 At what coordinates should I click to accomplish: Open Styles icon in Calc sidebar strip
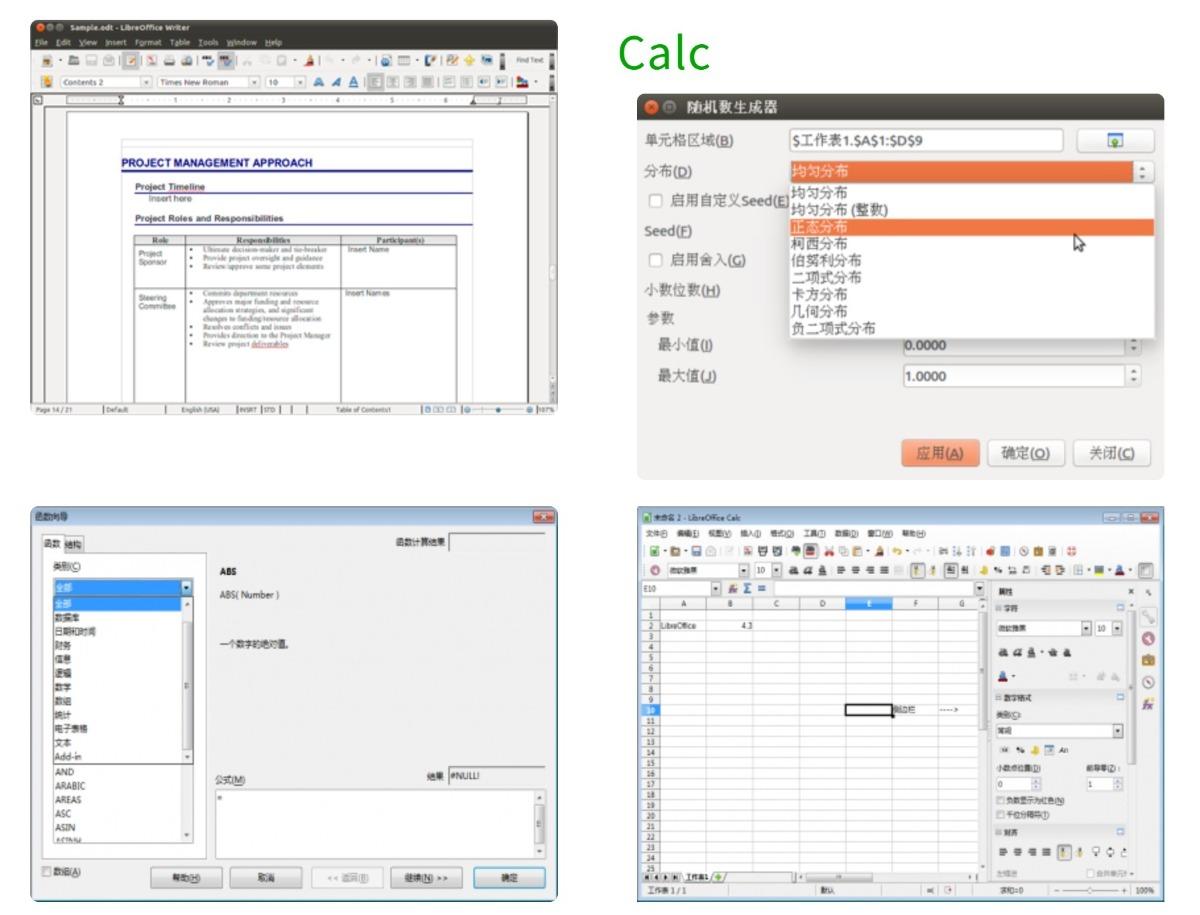point(1148,639)
